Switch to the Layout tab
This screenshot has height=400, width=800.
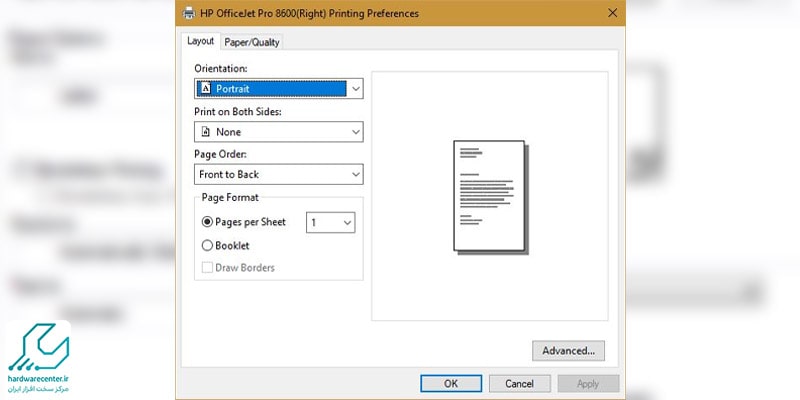tap(200, 41)
